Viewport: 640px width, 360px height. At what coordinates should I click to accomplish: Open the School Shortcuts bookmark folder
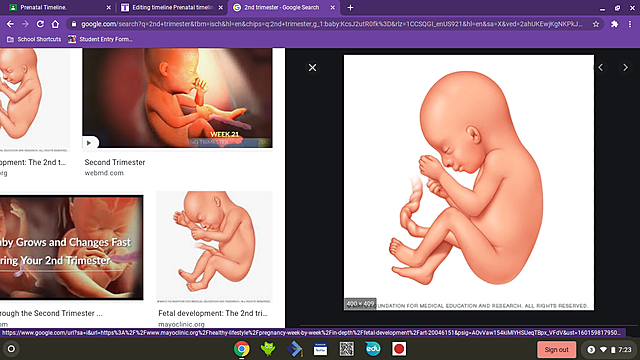coord(34,39)
